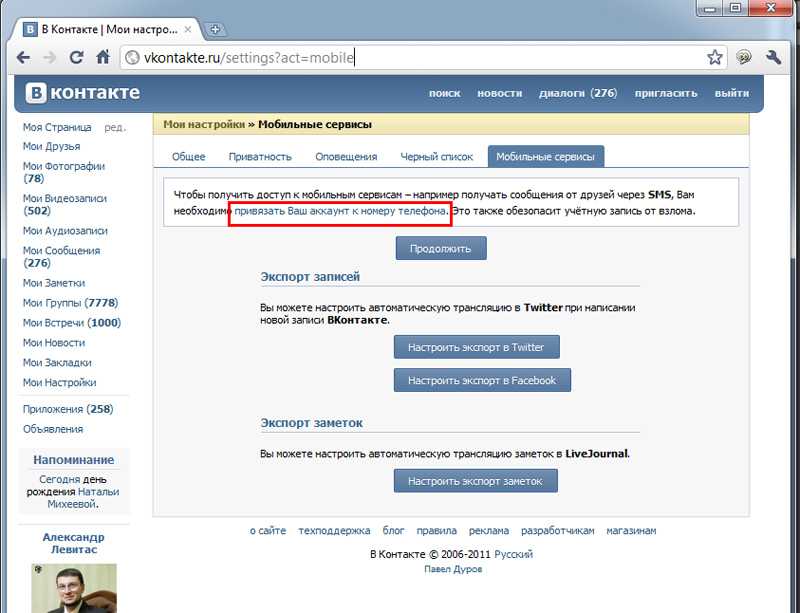Open Натальи Михеевой birthday reminder link
The height and width of the screenshot is (613, 800).
click(83, 498)
